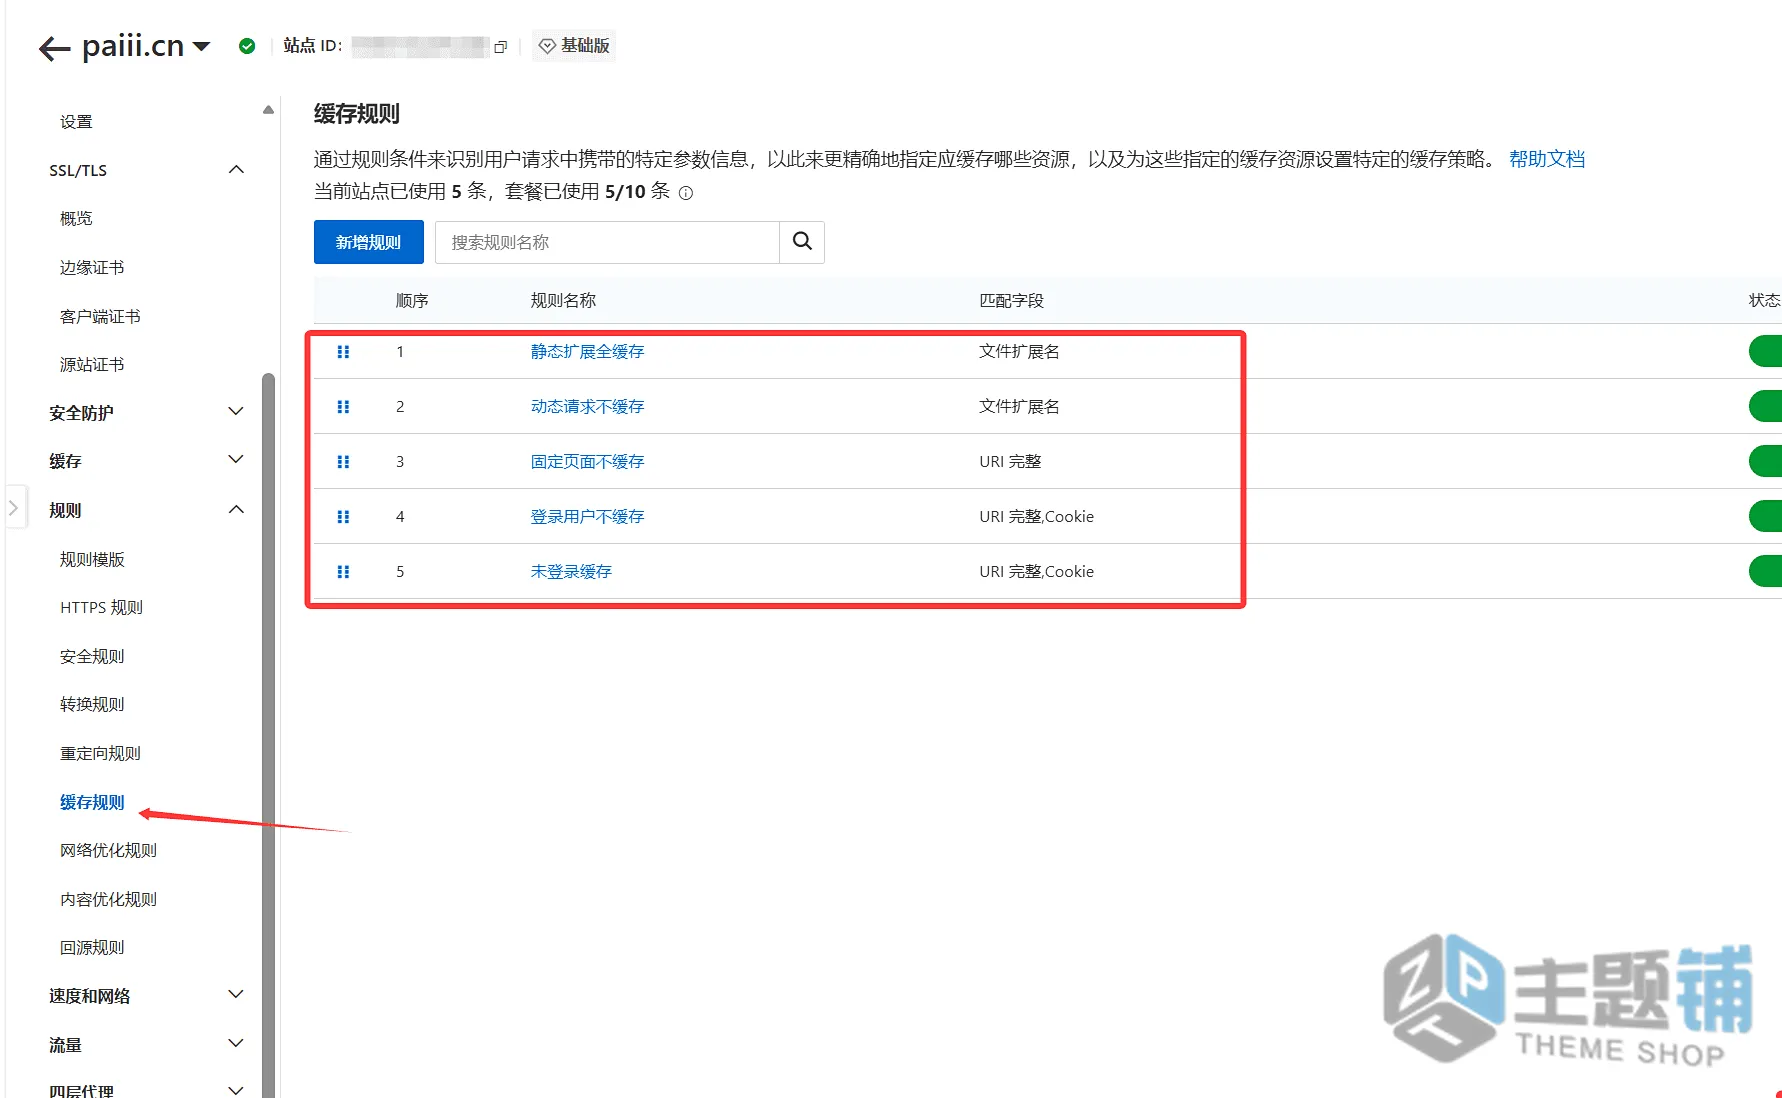The image size is (1782, 1098).
Task: Open the 未登录缓存 rule
Action: (571, 572)
